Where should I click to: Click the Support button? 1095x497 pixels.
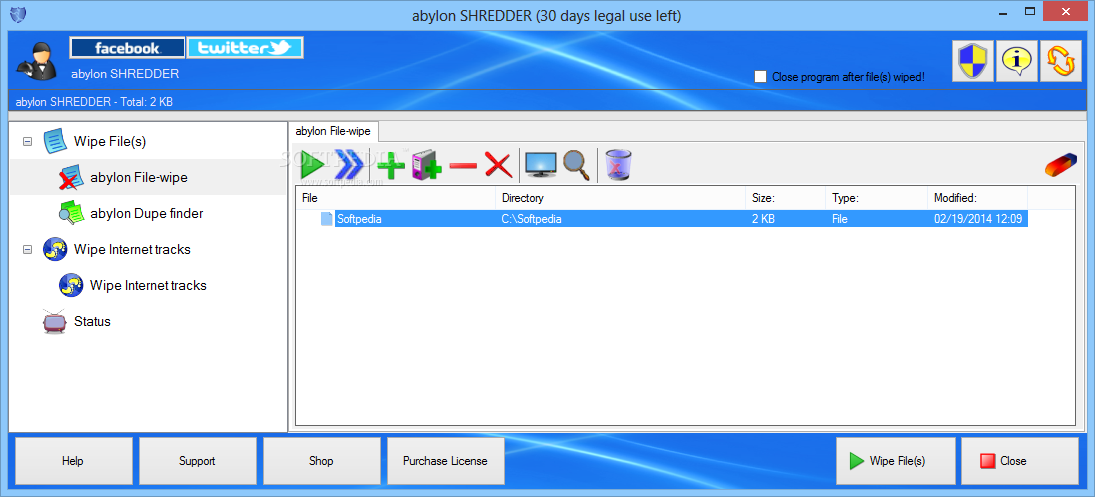pyautogui.click(x=198, y=461)
